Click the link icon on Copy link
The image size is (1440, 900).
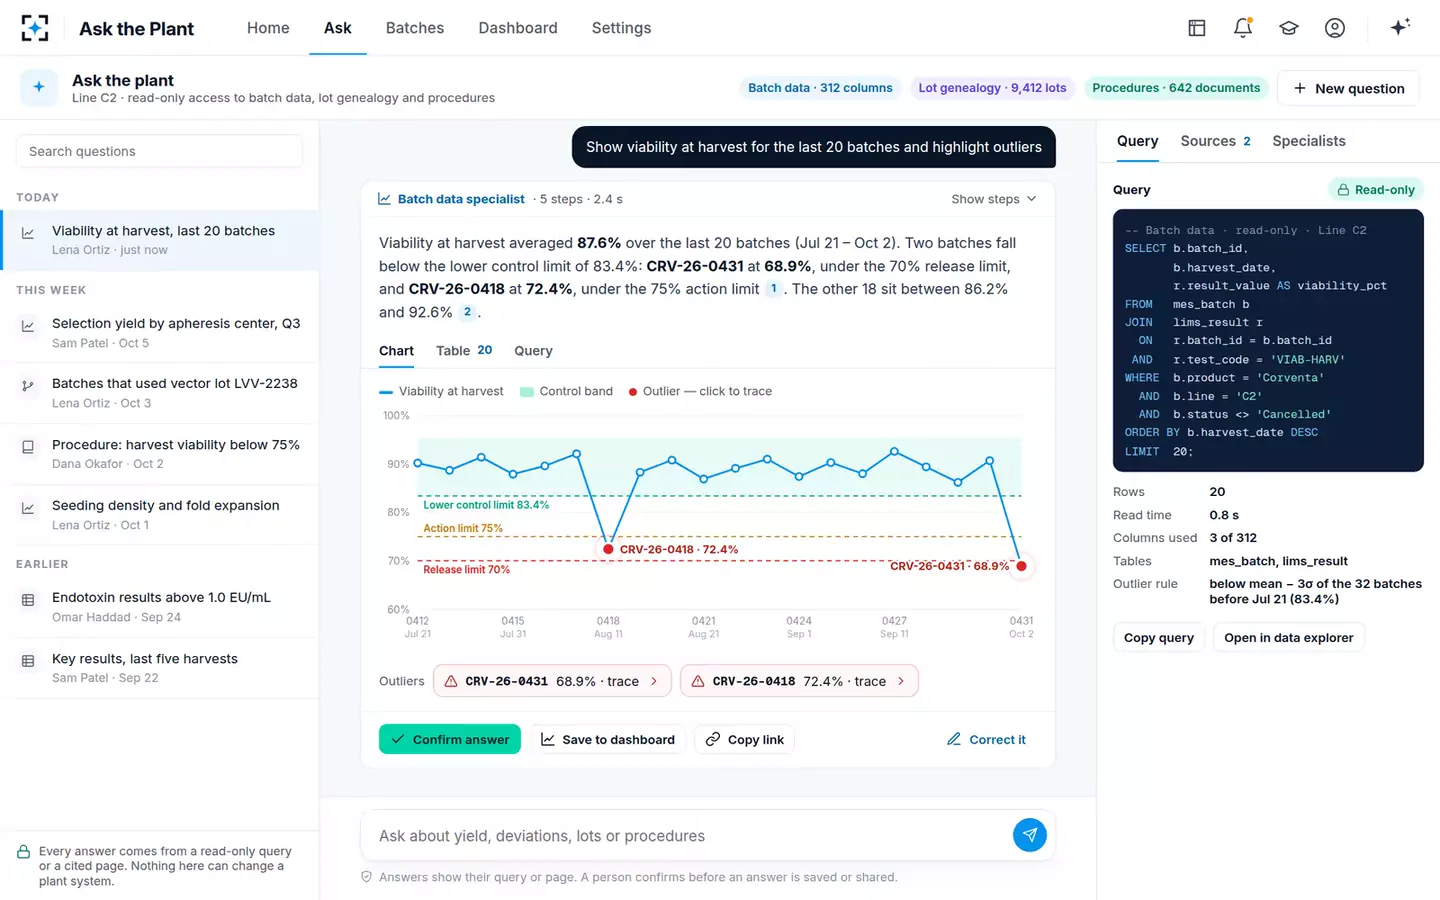click(x=713, y=739)
